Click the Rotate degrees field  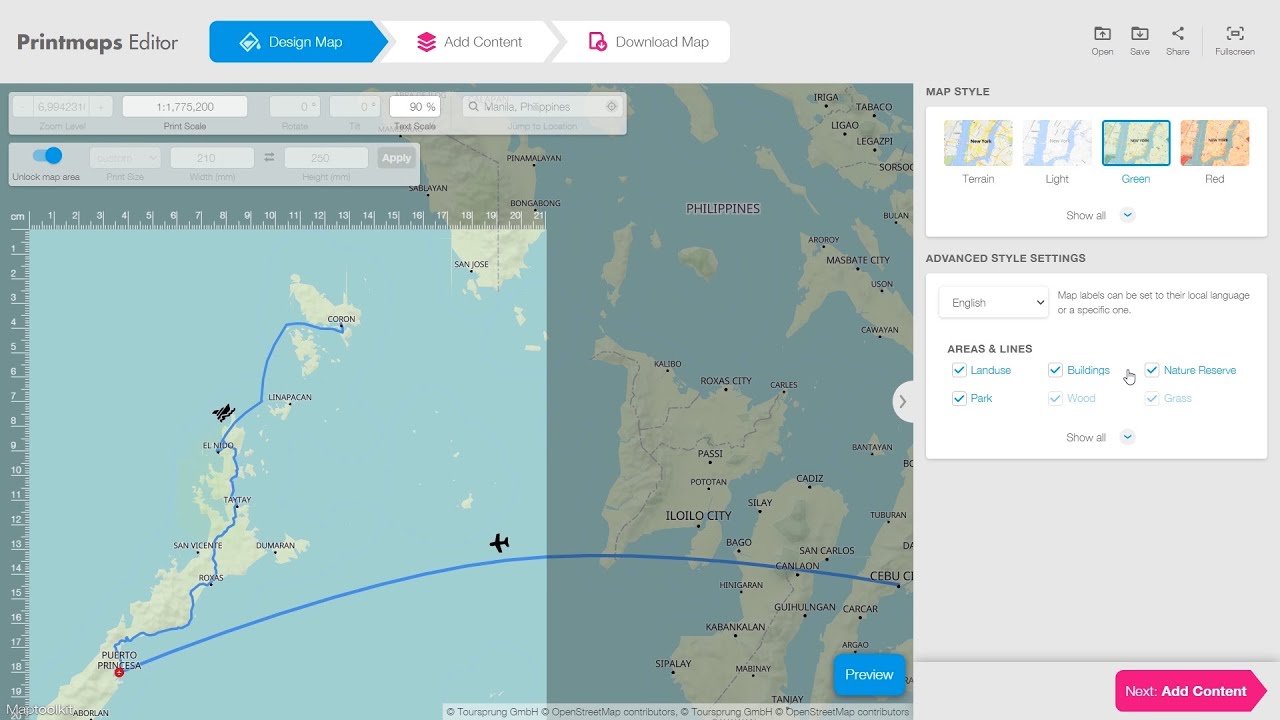click(x=295, y=107)
